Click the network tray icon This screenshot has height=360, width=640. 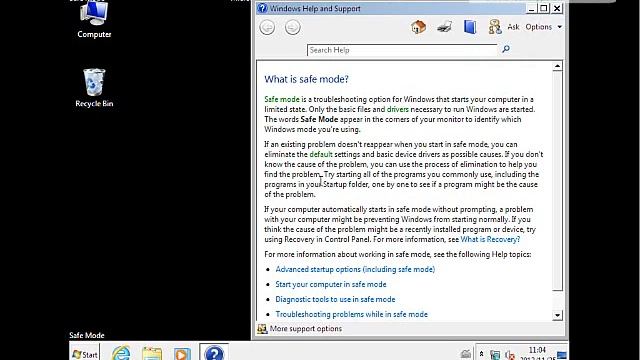(495, 355)
